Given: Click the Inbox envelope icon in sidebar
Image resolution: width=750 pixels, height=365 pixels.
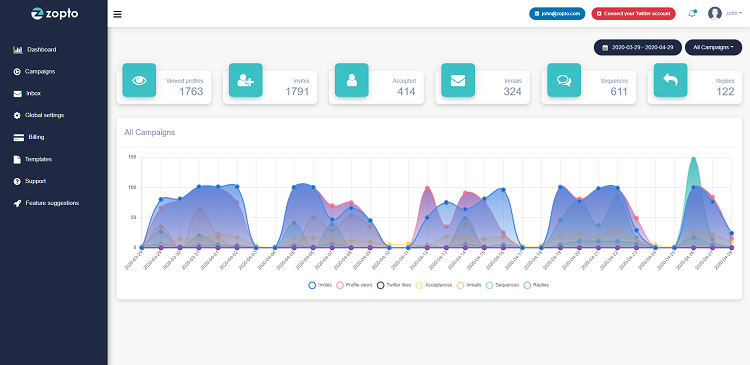Looking at the screenshot, I should pos(18,94).
